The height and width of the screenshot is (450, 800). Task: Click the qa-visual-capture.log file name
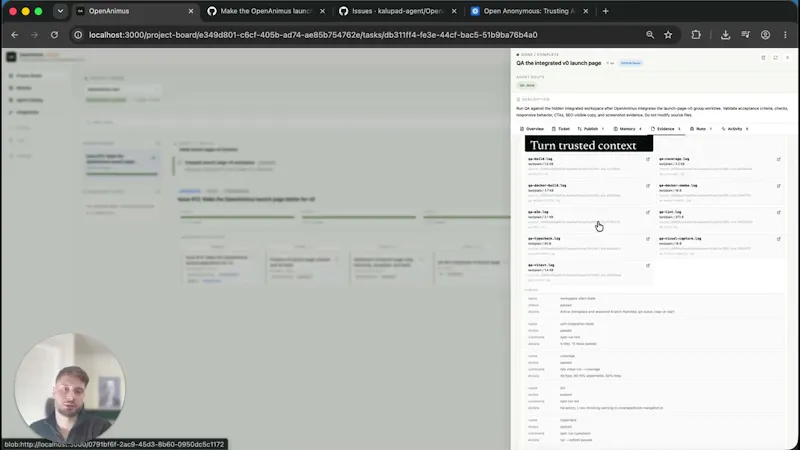coord(680,238)
